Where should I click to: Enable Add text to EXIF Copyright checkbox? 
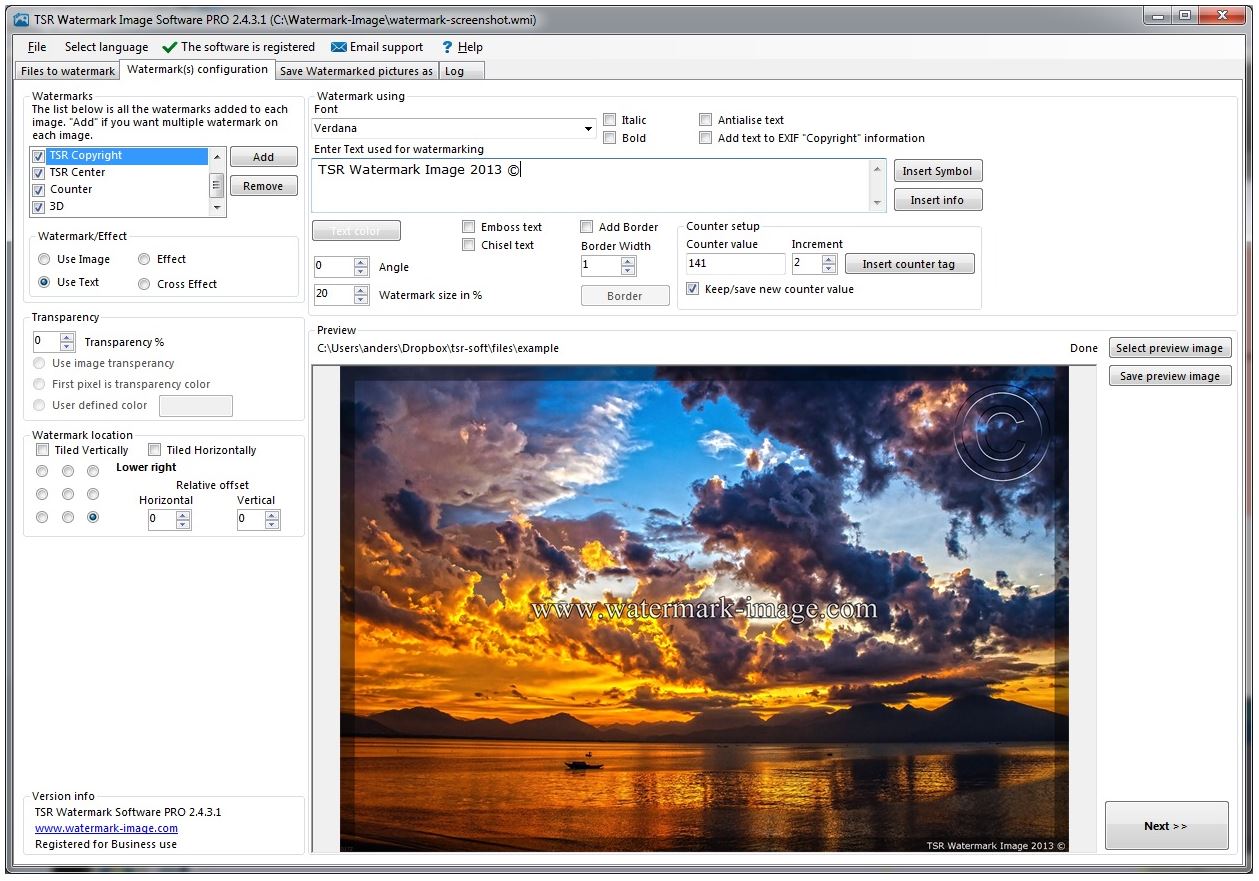[706, 138]
